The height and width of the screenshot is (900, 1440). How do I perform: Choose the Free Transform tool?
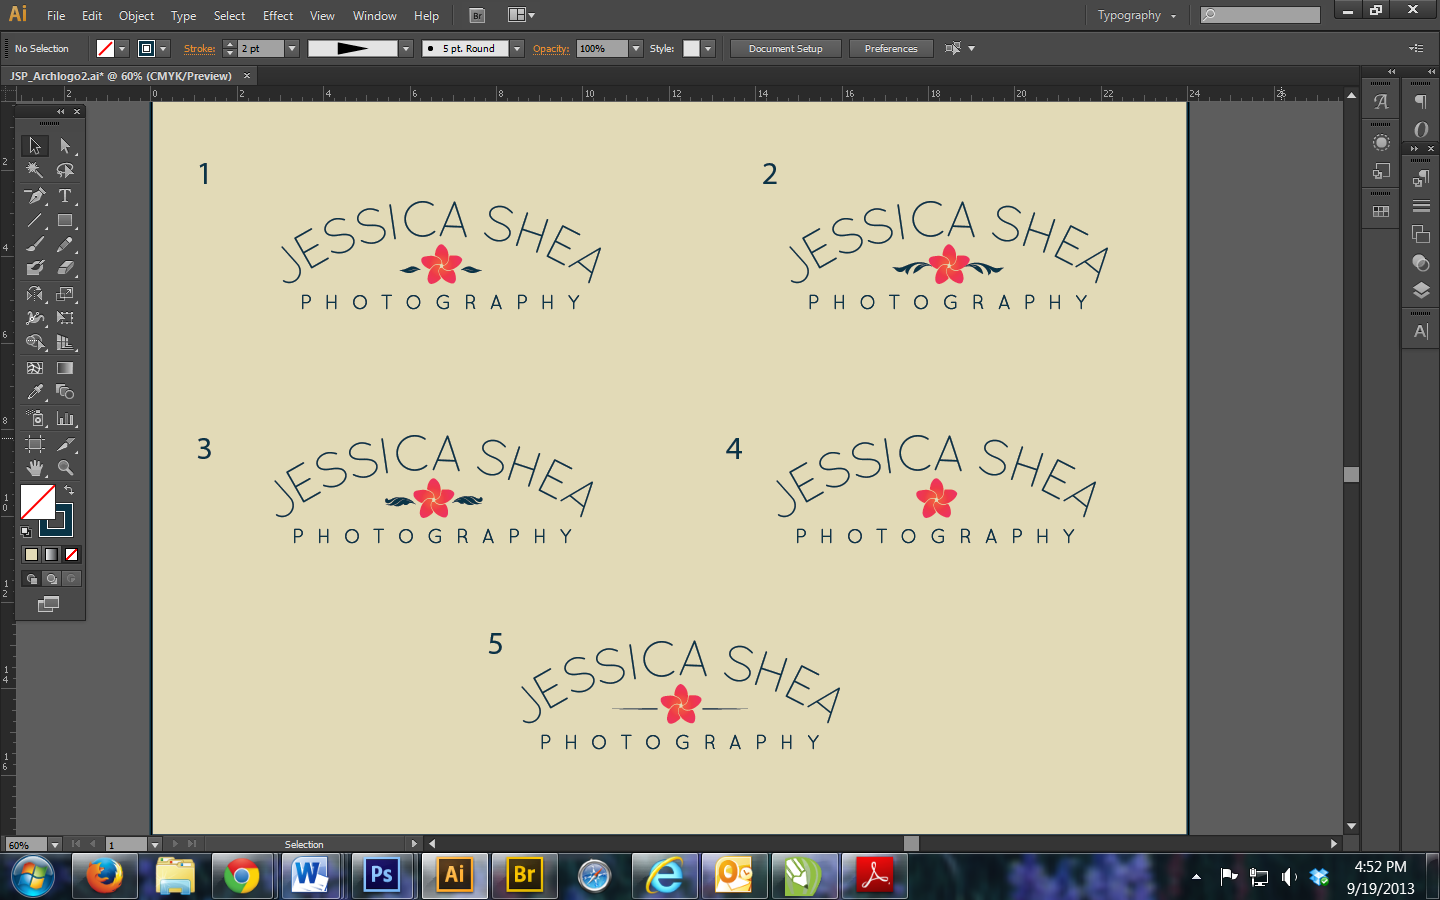tap(65, 318)
